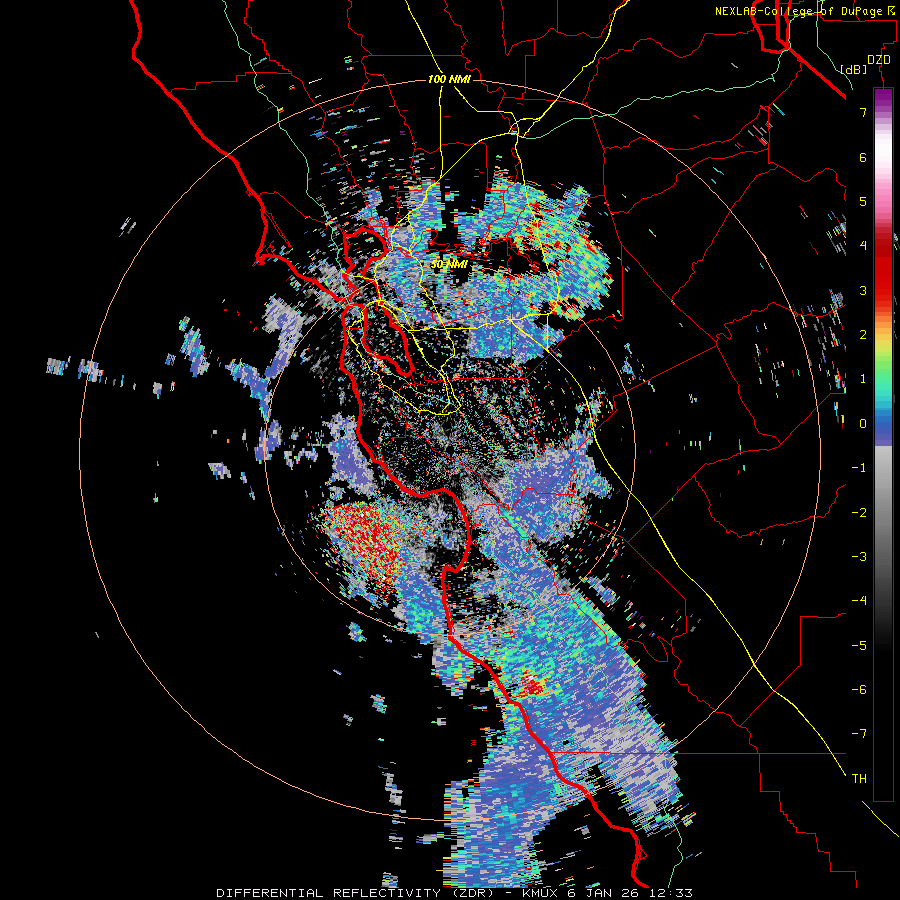Click the '3' value on color scale
Screen dimensions: 900x900
pyautogui.click(x=863, y=290)
